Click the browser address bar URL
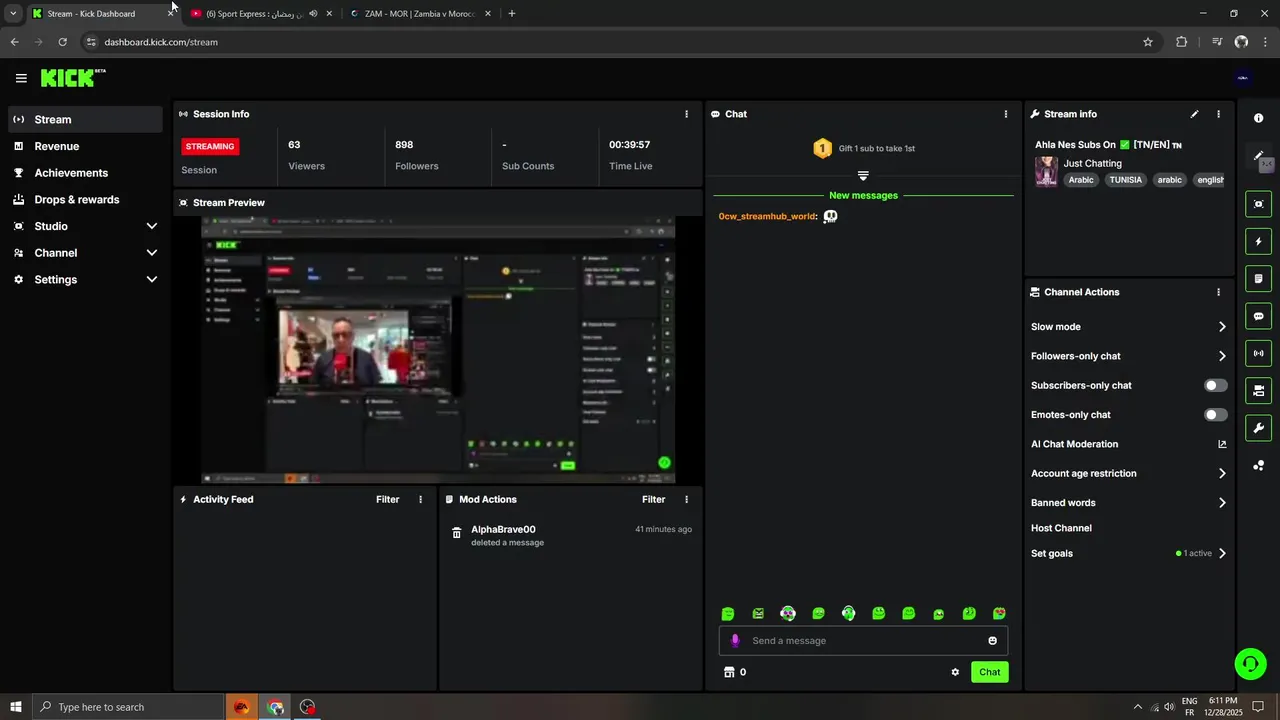This screenshot has width=1280, height=720. pyautogui.click(x=161, y=42)
